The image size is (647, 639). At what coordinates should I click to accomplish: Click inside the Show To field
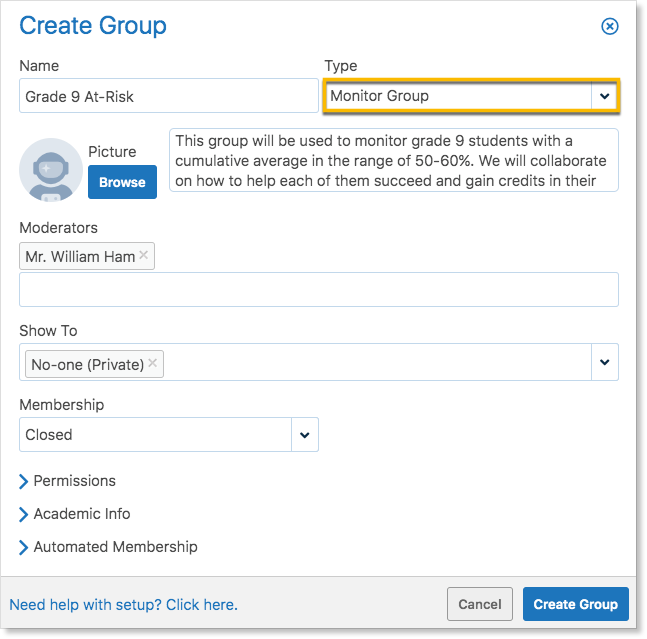pos(377,362)
